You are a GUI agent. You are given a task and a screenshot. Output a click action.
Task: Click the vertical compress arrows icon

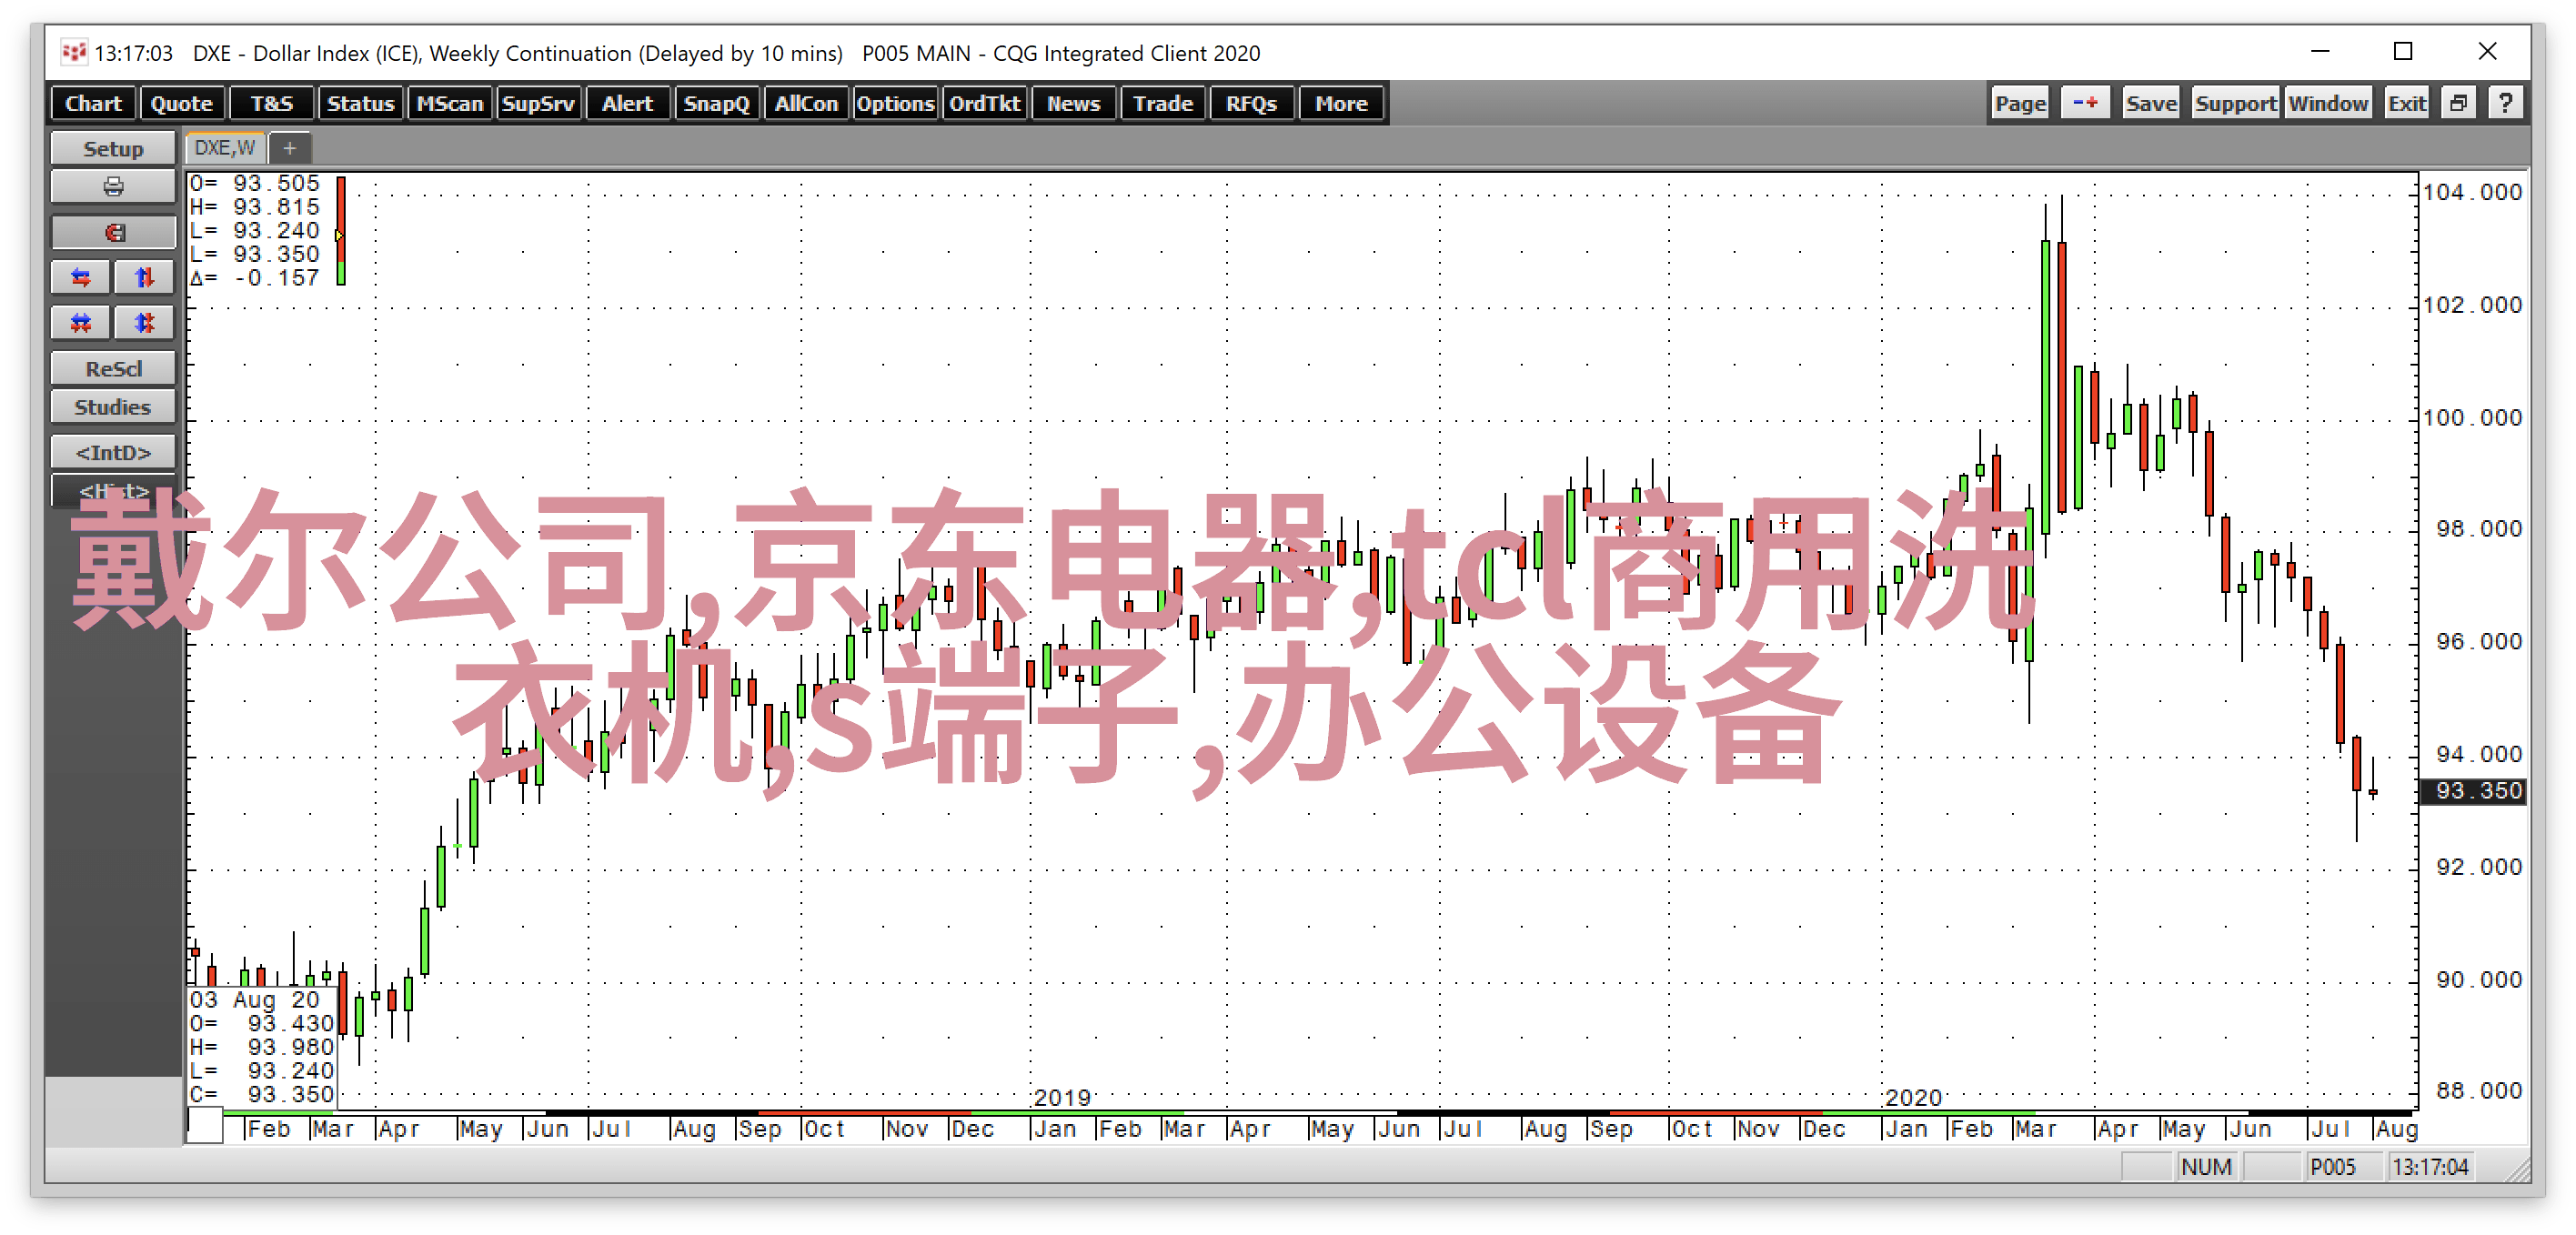tap(145, 322)
